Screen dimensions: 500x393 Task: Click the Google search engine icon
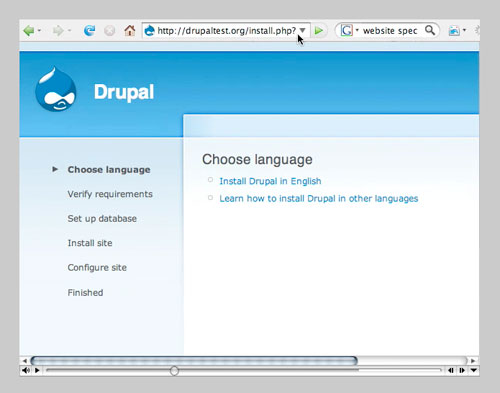click(x=346, y=31)
